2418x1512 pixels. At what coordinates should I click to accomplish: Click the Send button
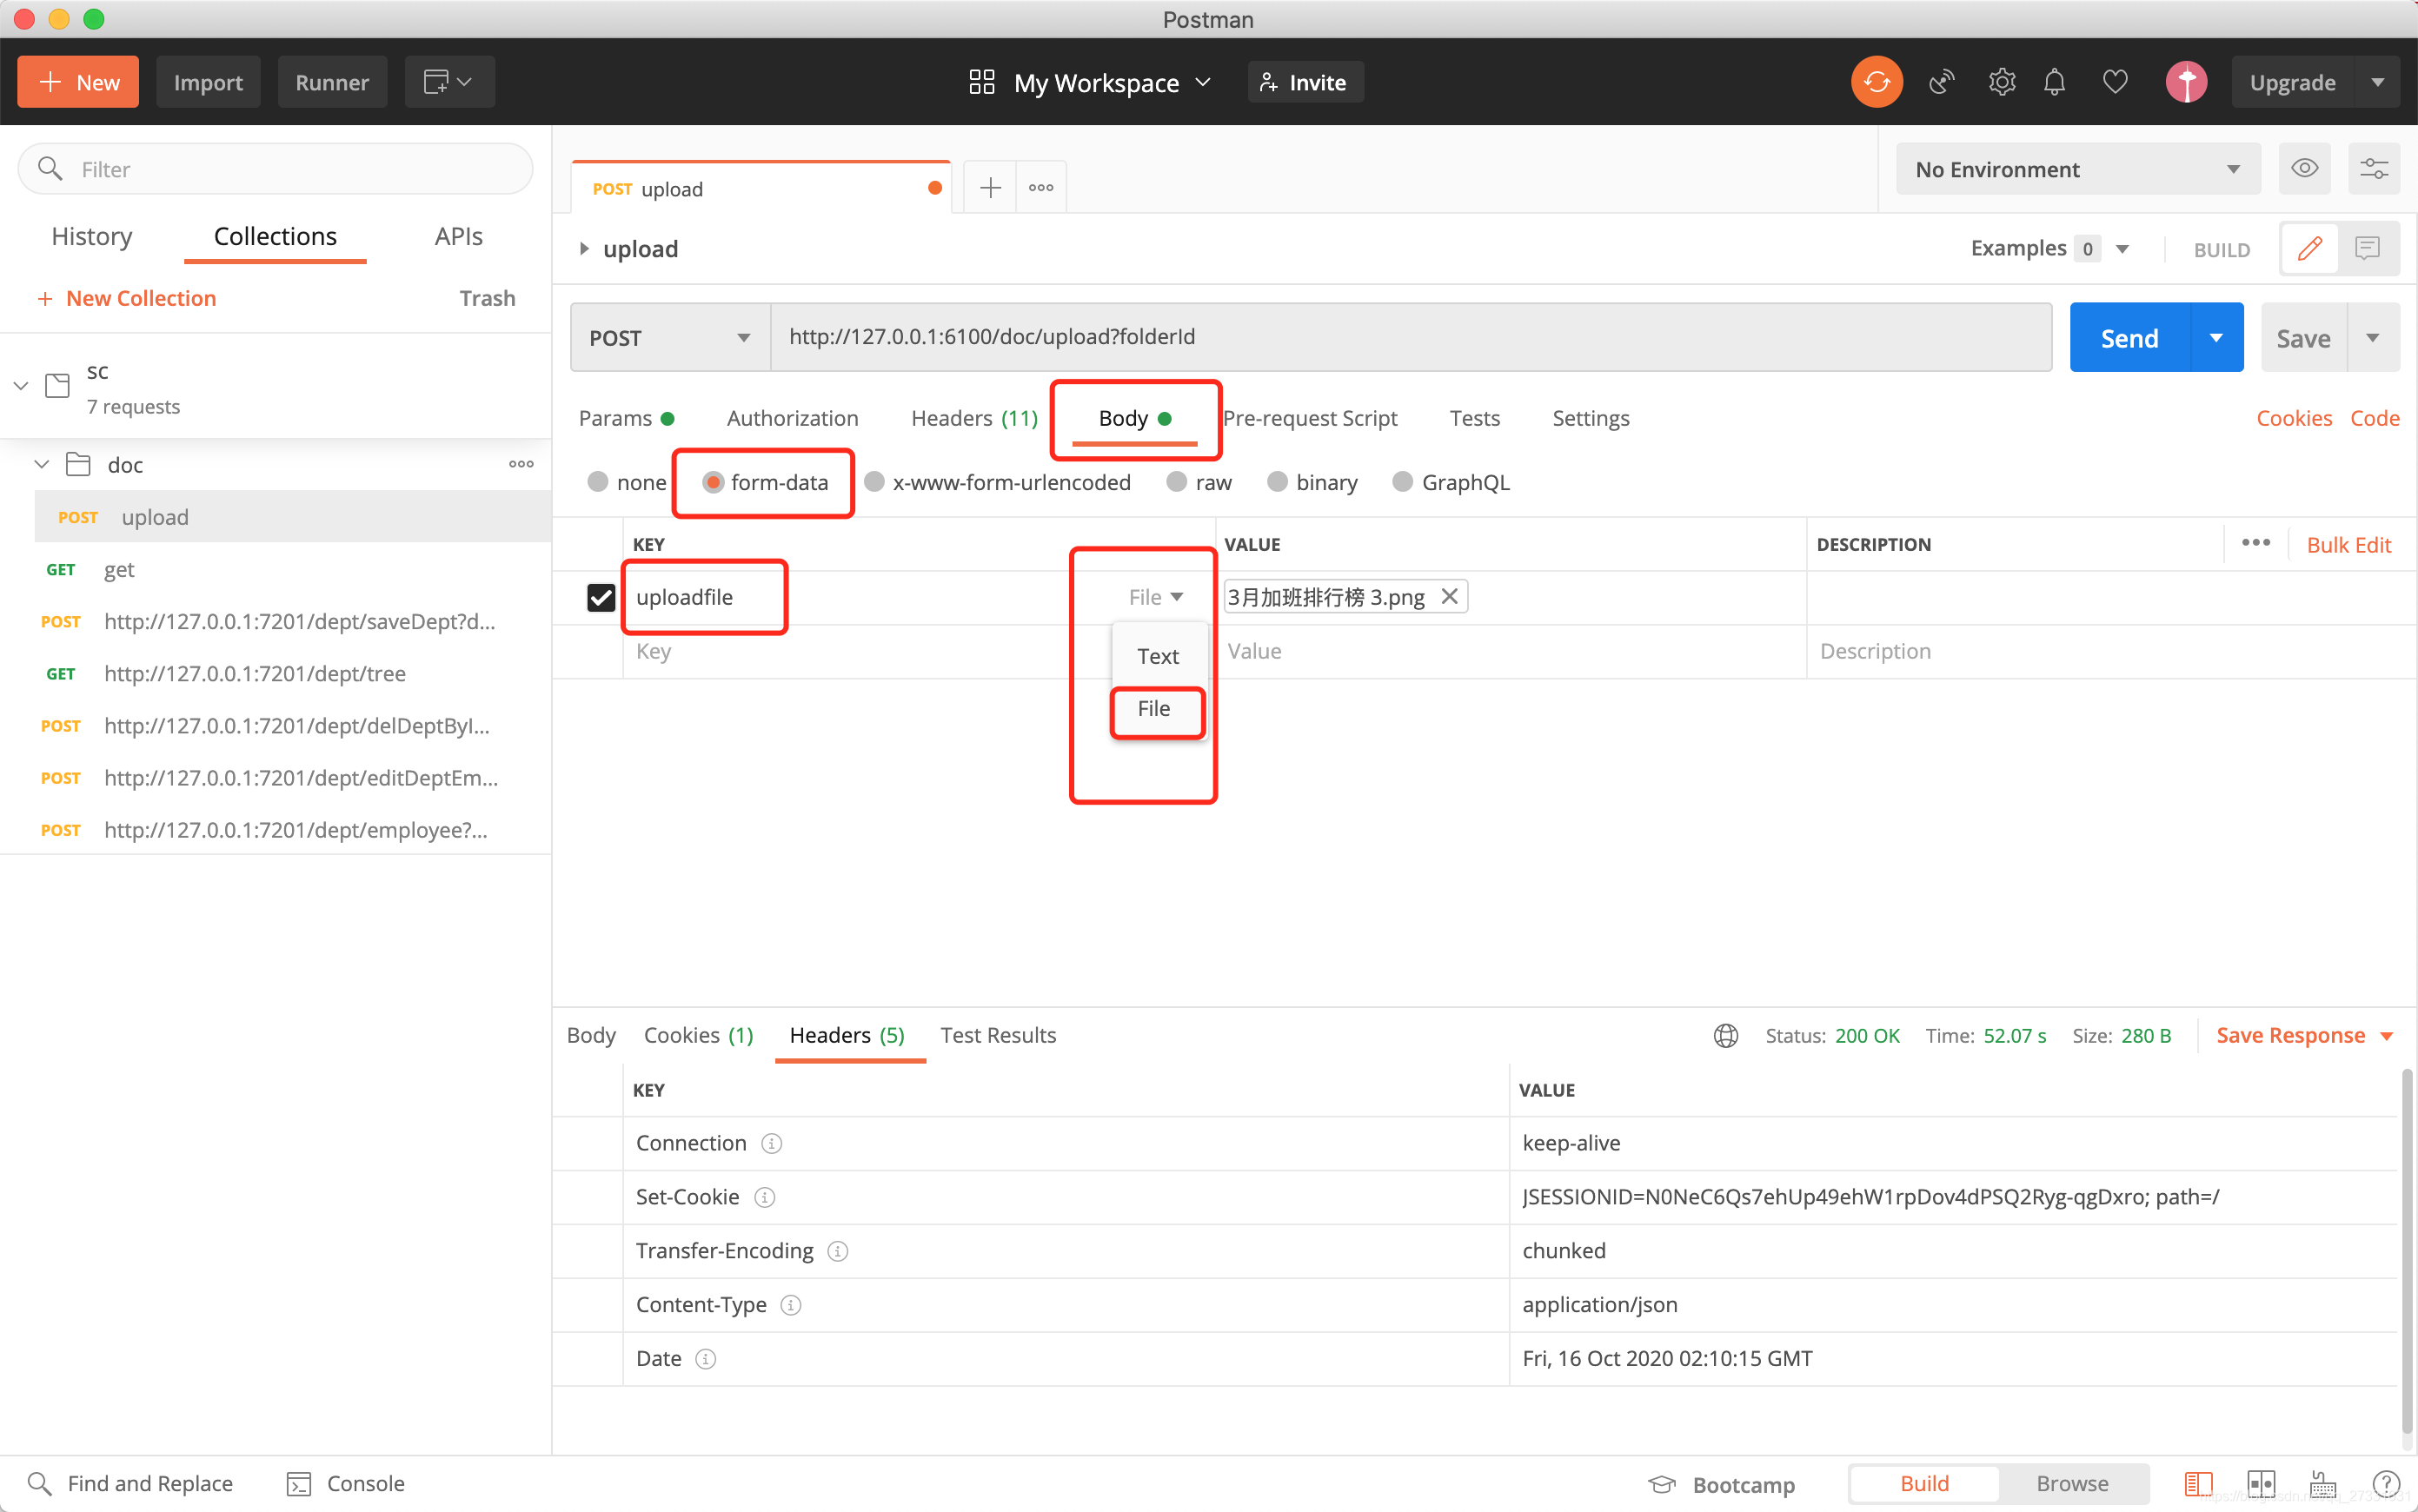[x=2129, y=338]
